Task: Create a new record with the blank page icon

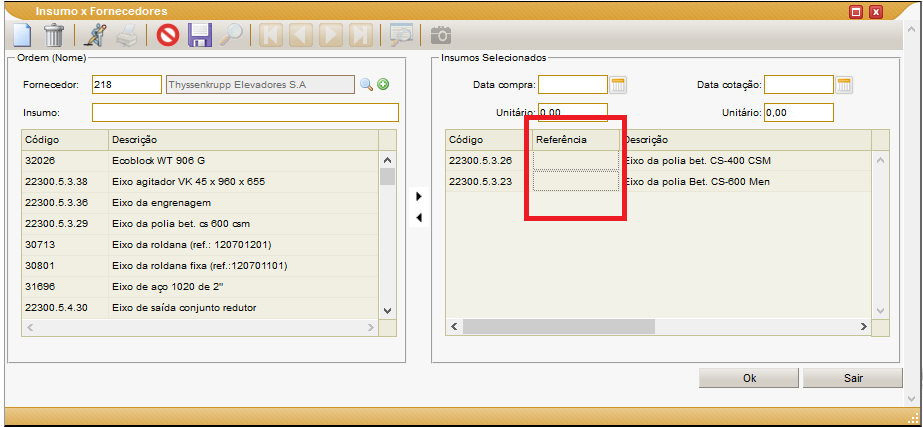Action: click(x=22, y=35)
